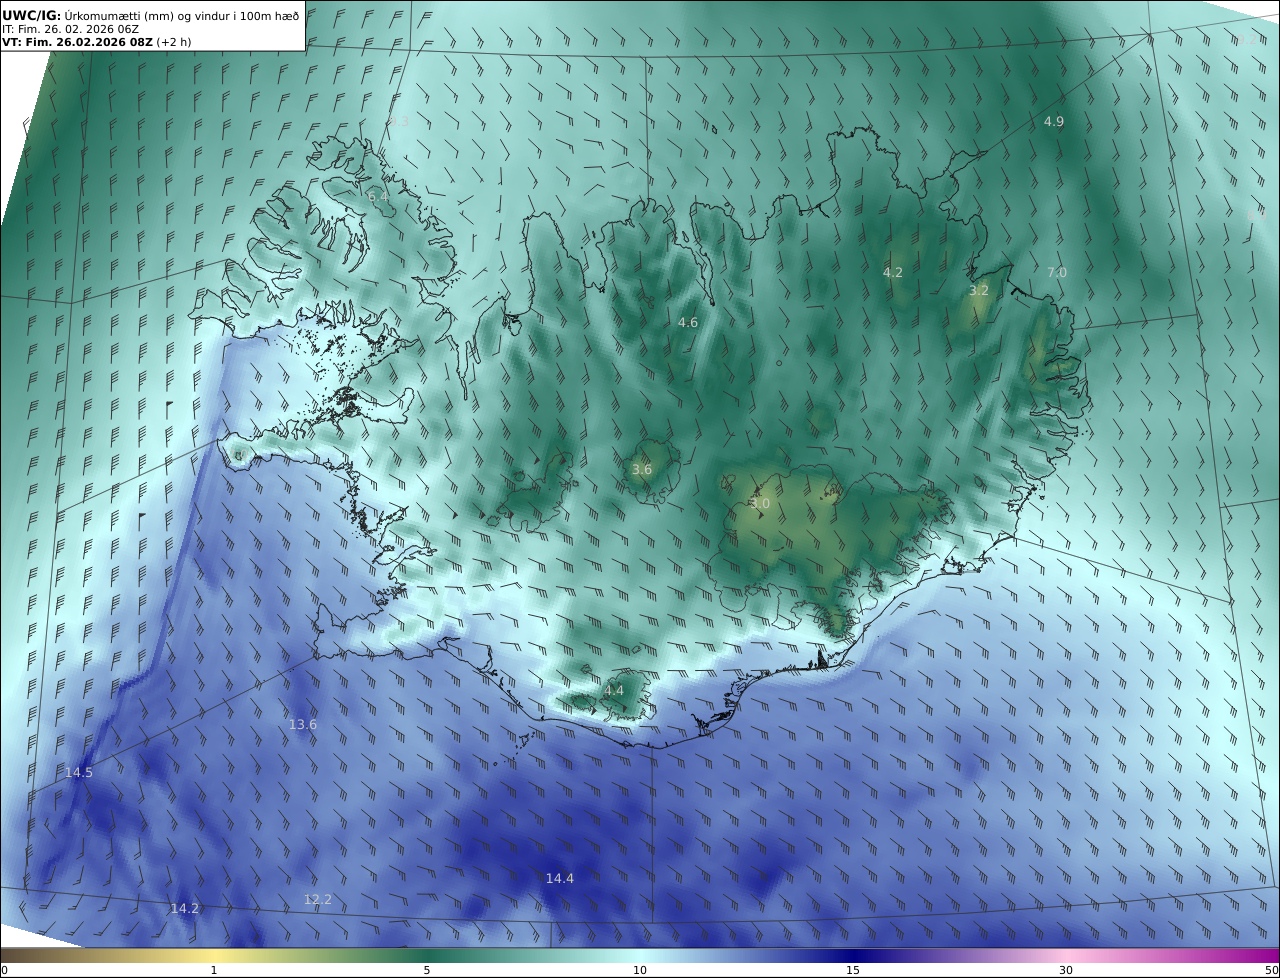Click the 12.2 value label
This screenshot has height=978, width=1280.
318,899
